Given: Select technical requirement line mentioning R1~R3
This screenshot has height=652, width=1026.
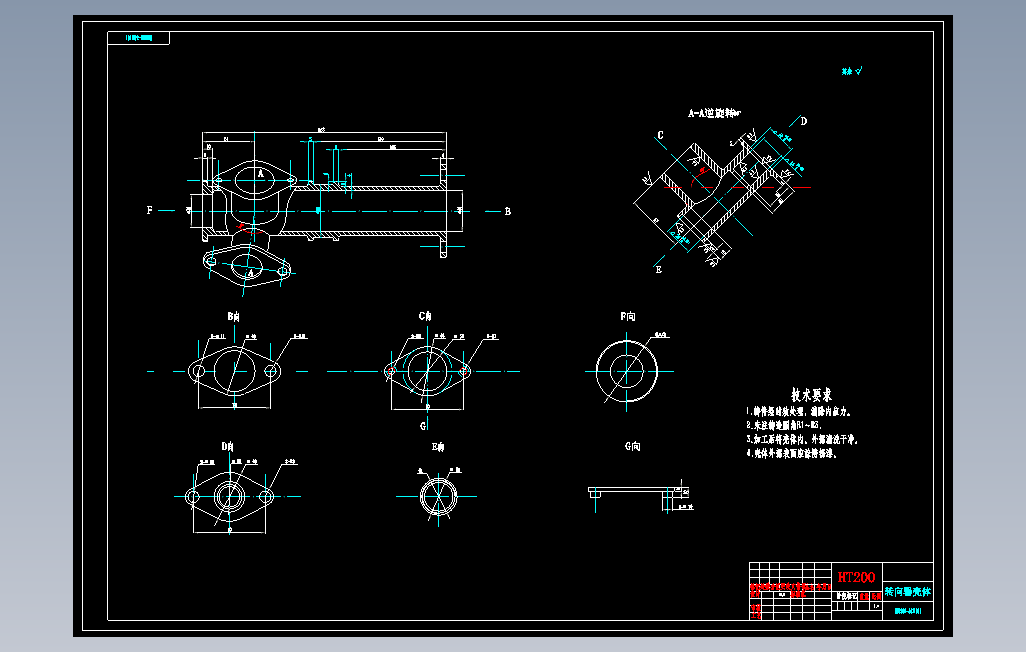Looking at the screenshot, I should [x=783, y=426].
